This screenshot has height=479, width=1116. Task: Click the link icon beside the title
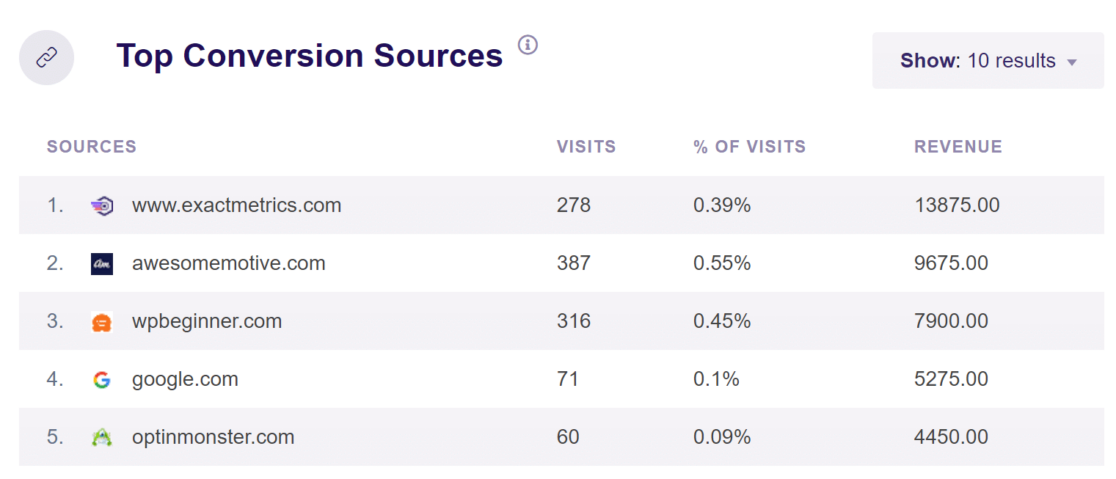coord(46,57)
